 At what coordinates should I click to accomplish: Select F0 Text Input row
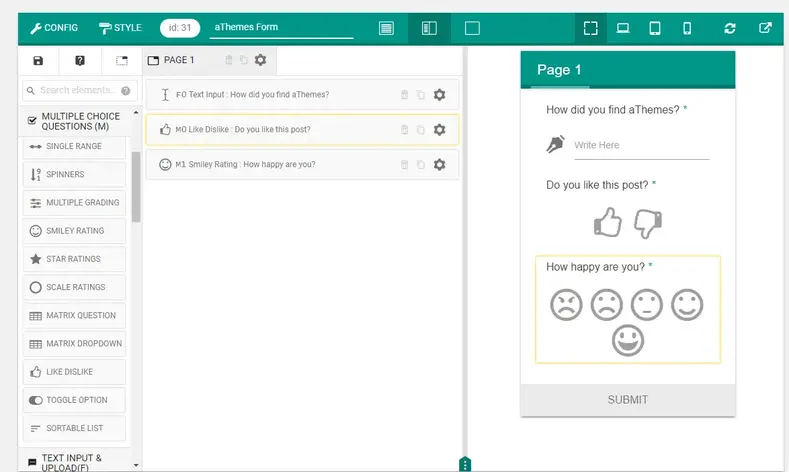302,95
